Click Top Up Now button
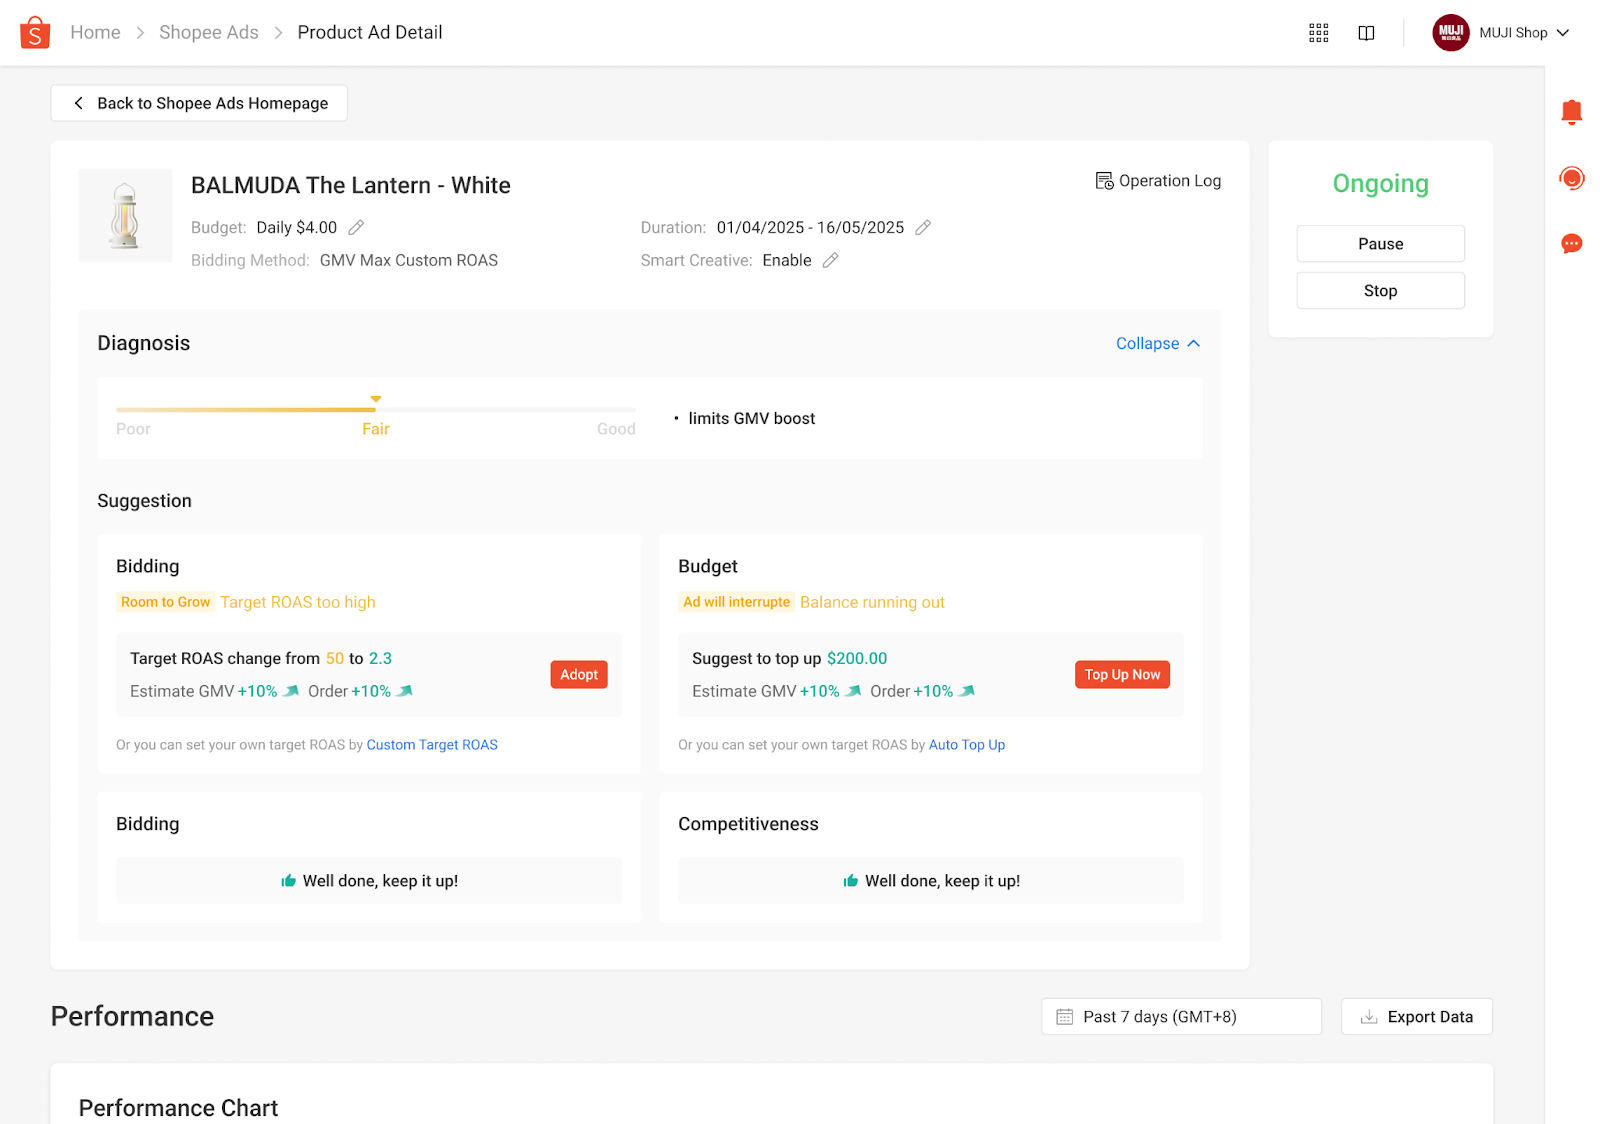Viewport: 1600px width, 1124px height. (1122, 675)
